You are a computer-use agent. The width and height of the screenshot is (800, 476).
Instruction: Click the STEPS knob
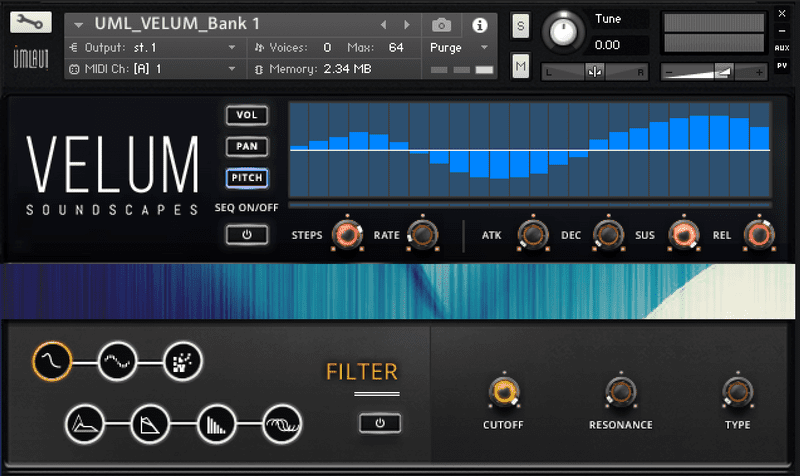click(x=347, y=235)
